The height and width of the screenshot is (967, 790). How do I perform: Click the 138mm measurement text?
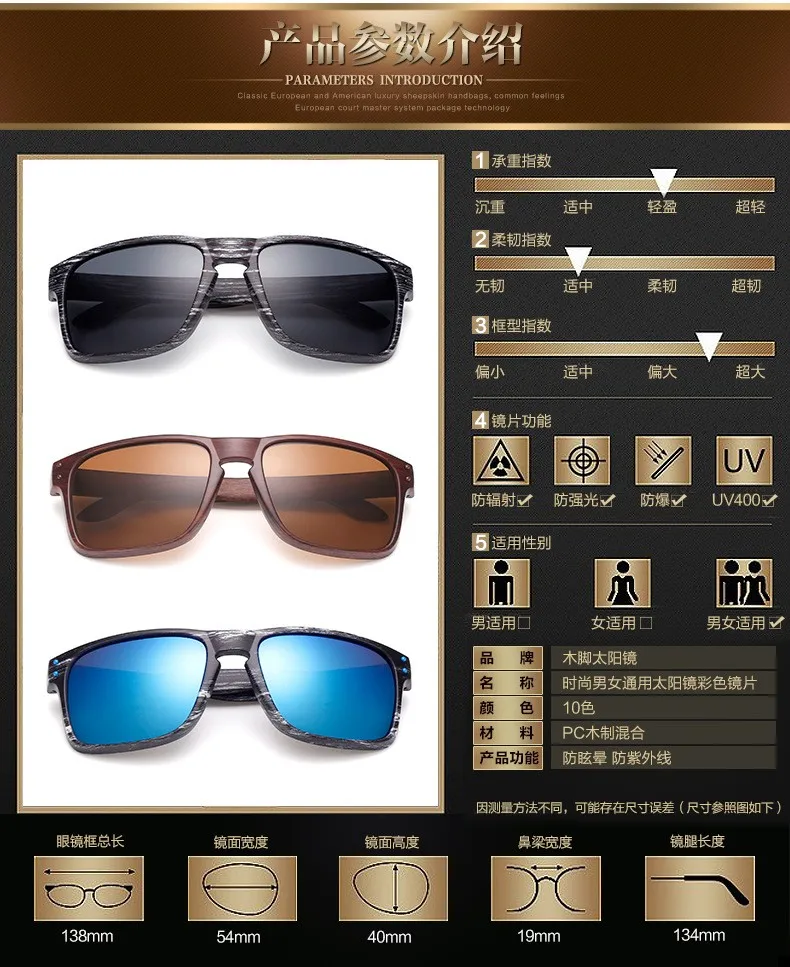(87, 936)
